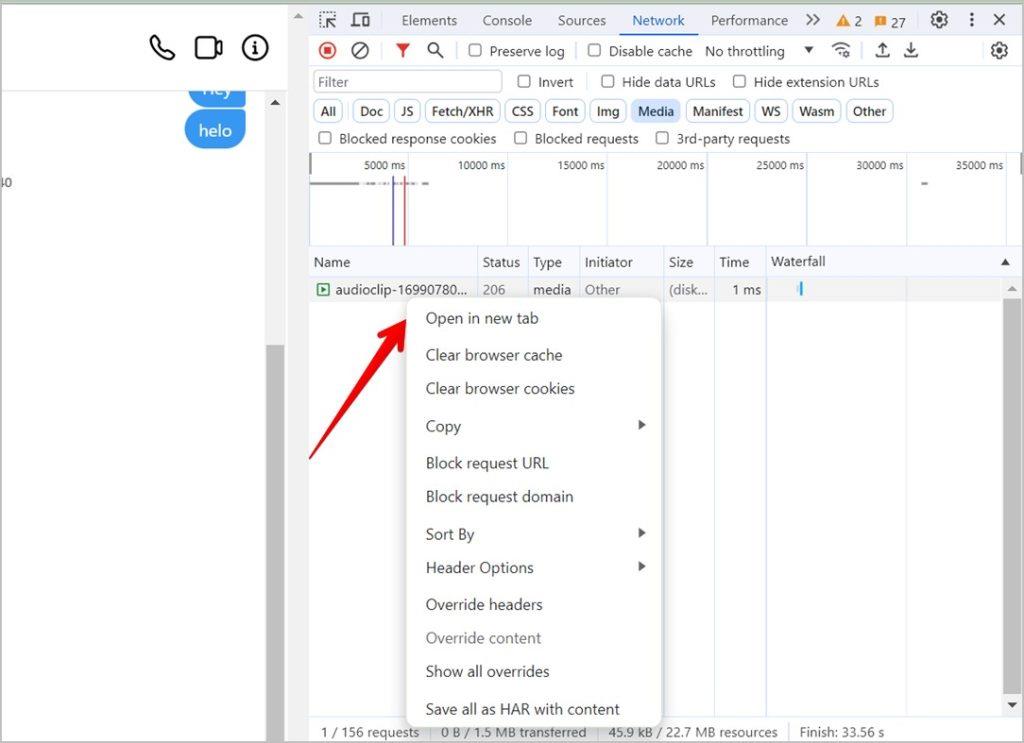Toggle the red filter funnel icon

403,50
